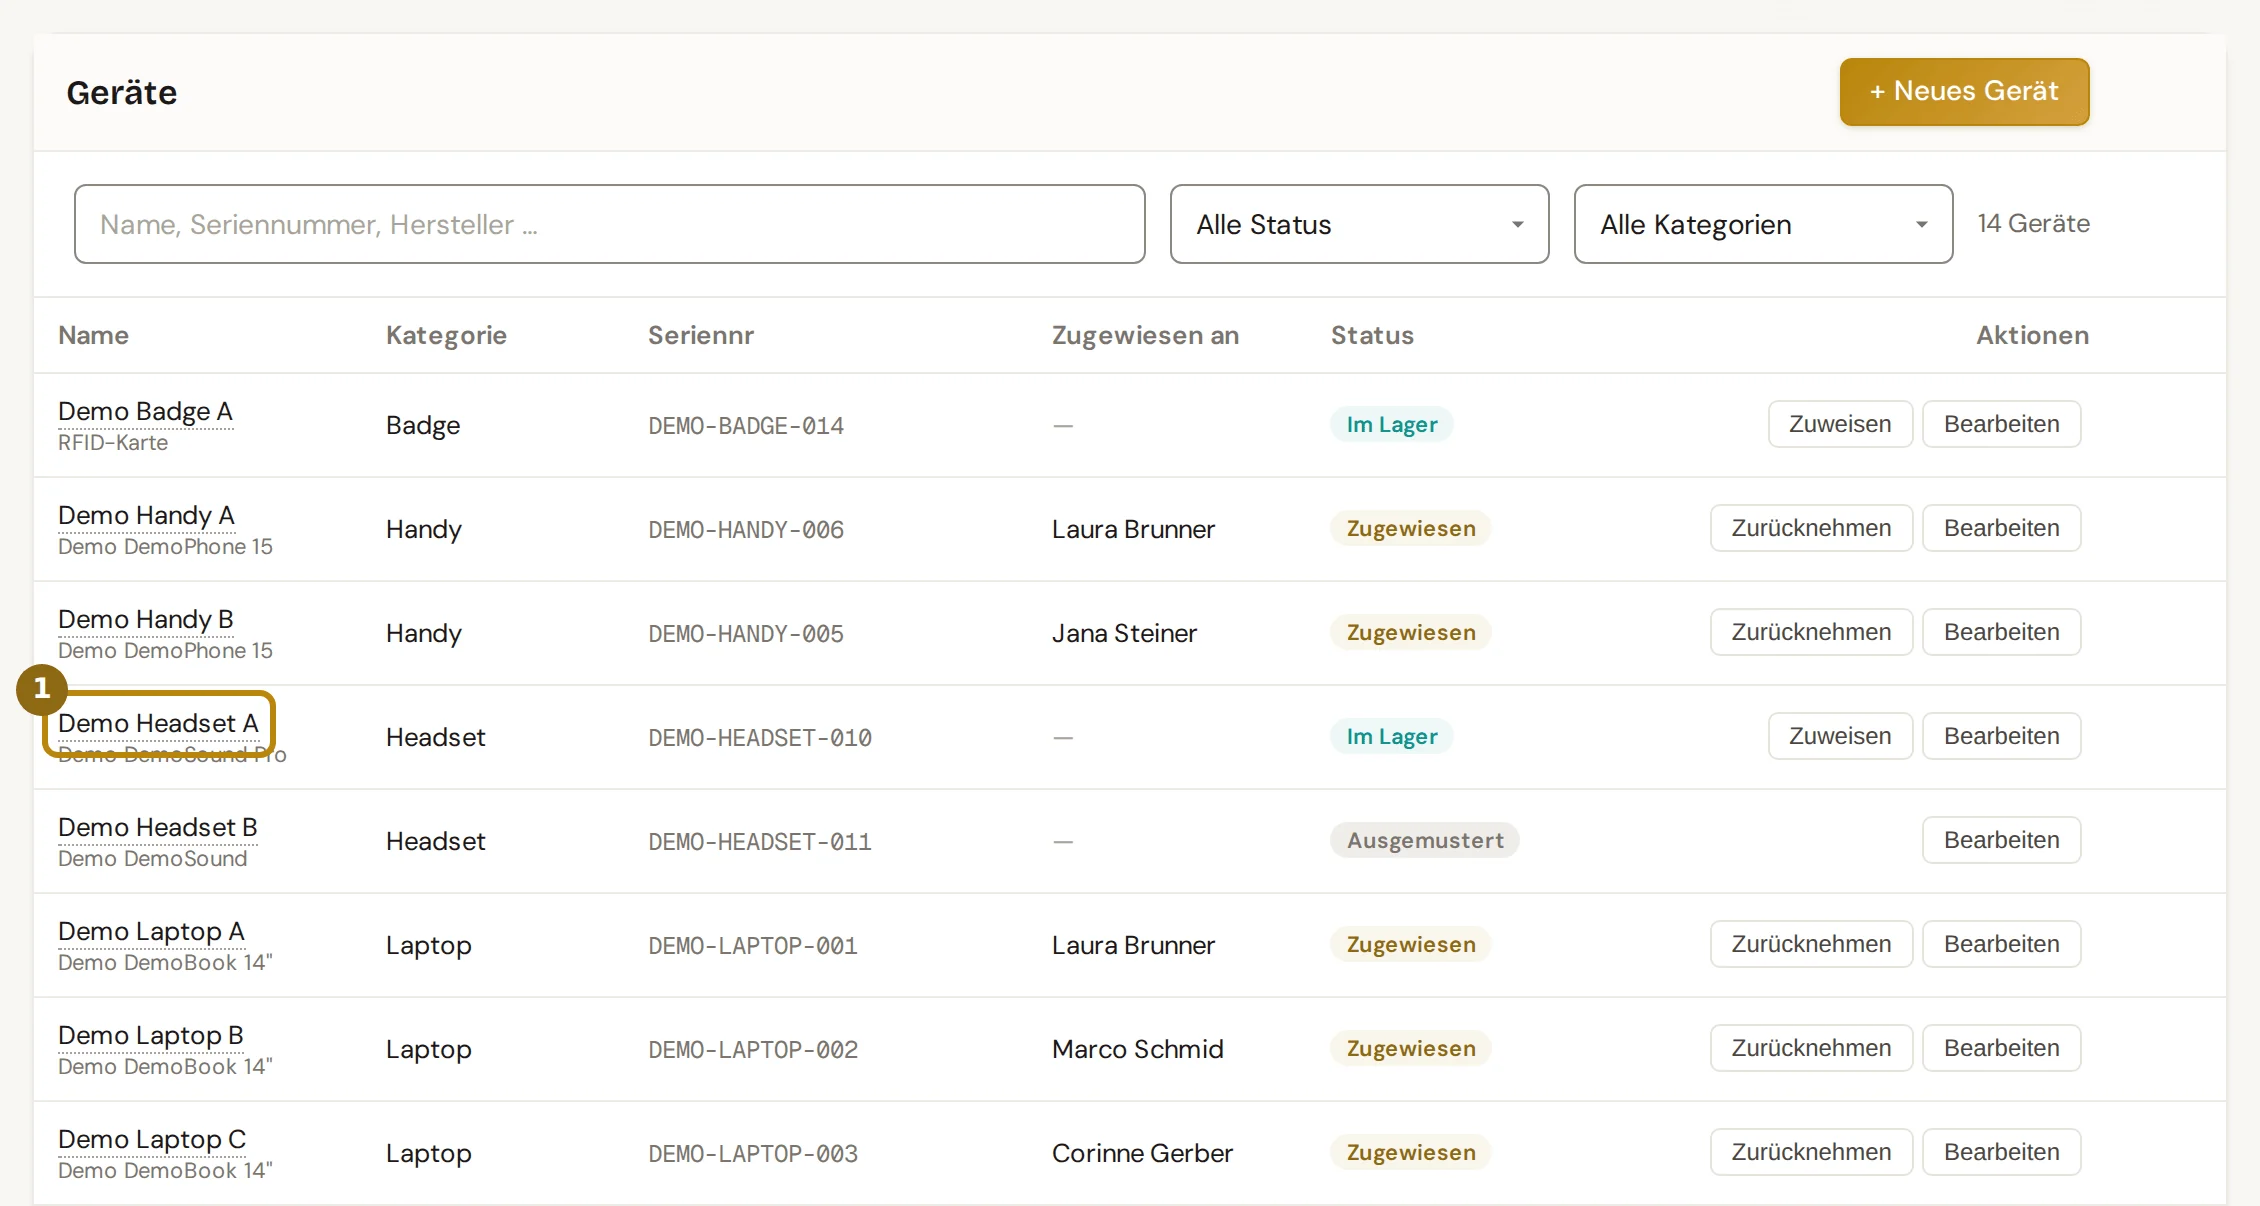The image size is (2260, 1206).
Task: Click the Im Lager badge for Demo Badge A
Action: pos(1391,424)
